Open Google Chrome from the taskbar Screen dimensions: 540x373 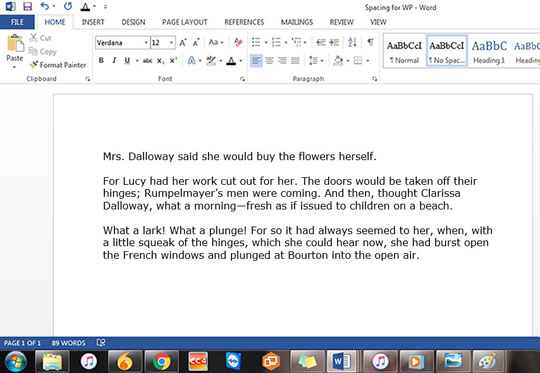162,362
